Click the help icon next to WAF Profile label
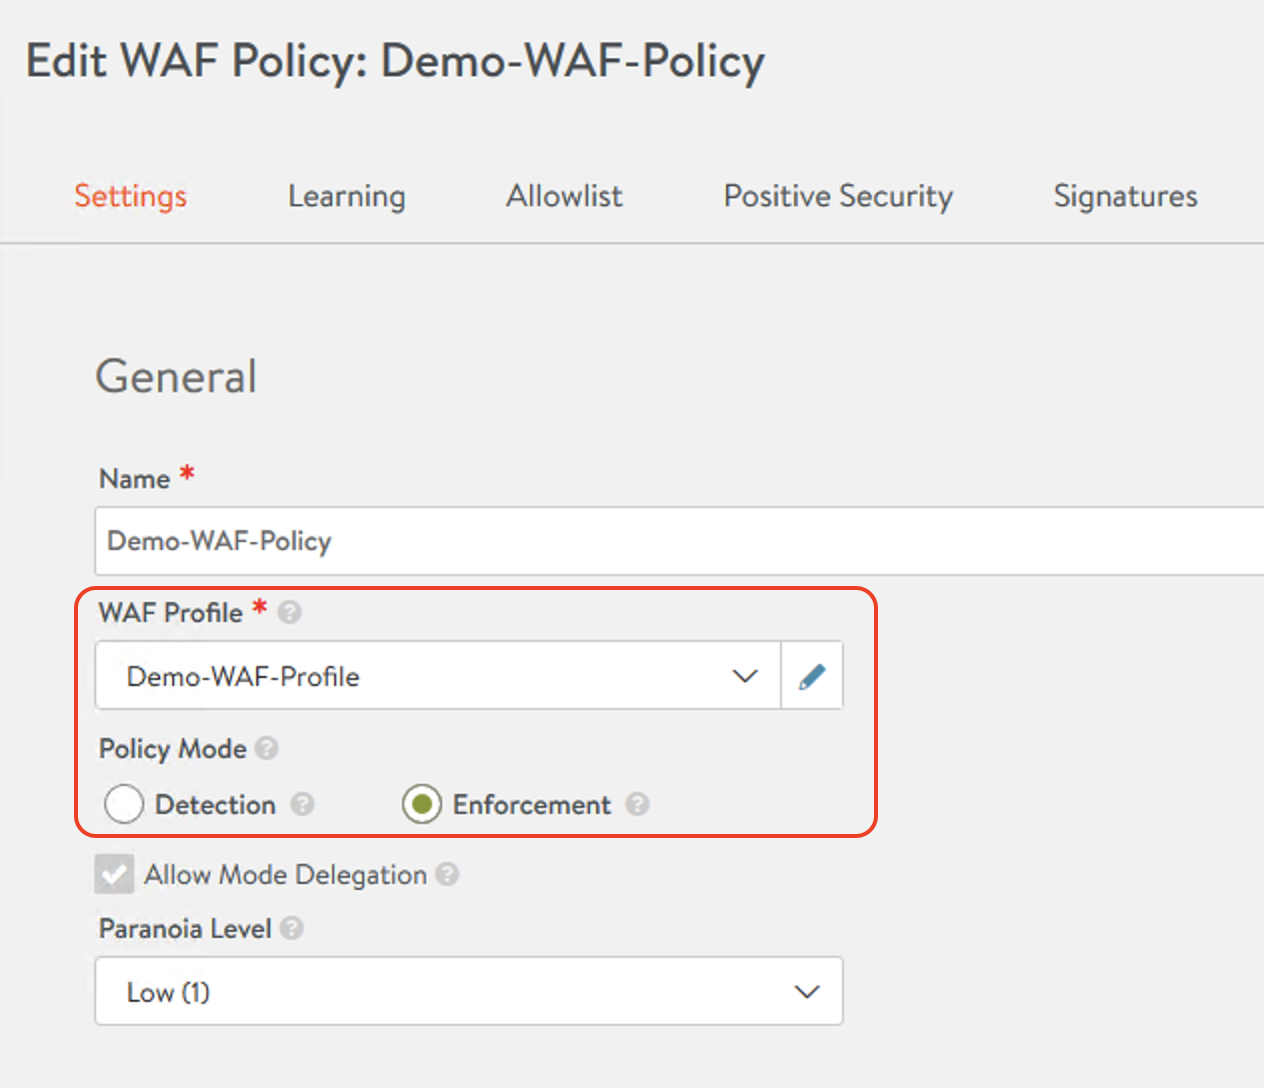Viewport: 1264px width, 1088px height. click(290, 612)
